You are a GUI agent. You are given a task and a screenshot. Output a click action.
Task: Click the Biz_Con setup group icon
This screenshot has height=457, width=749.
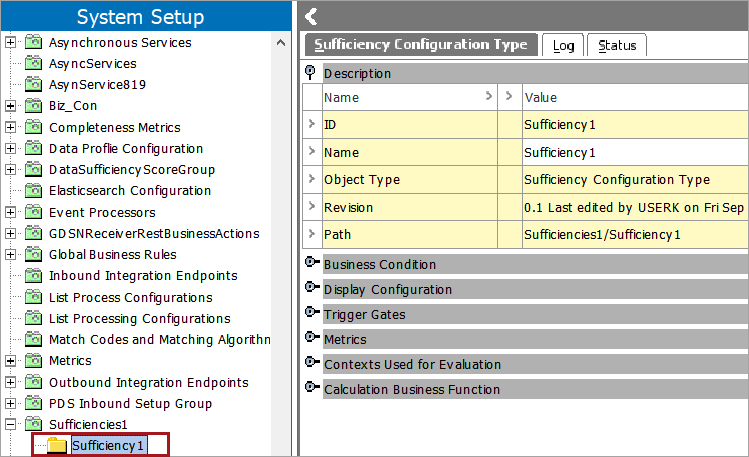(33, 105)
